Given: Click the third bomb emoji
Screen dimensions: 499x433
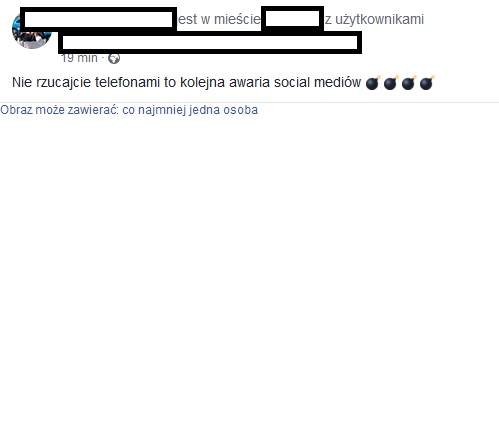Looking at the screenshot, I should [409, 83].
